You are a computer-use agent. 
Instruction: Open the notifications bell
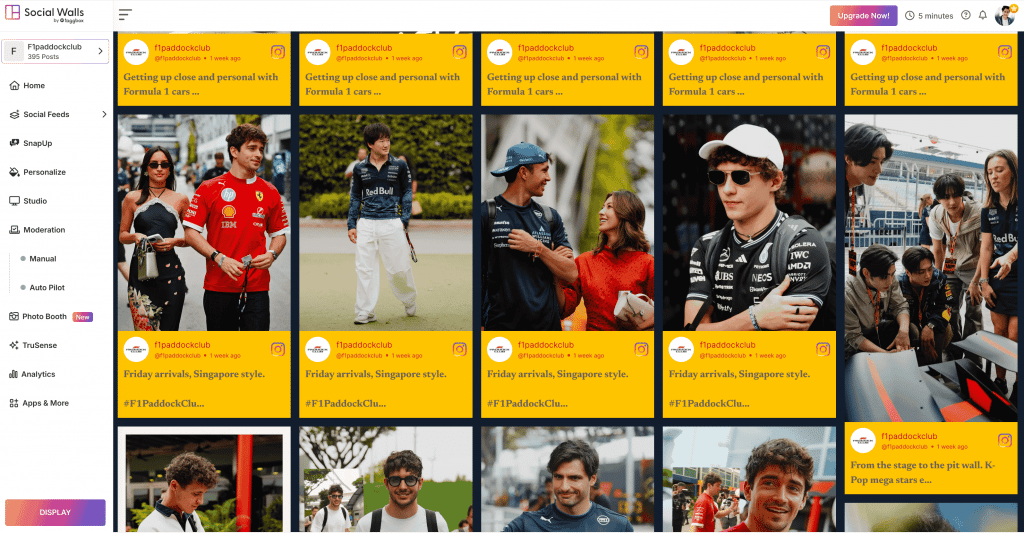982,15
